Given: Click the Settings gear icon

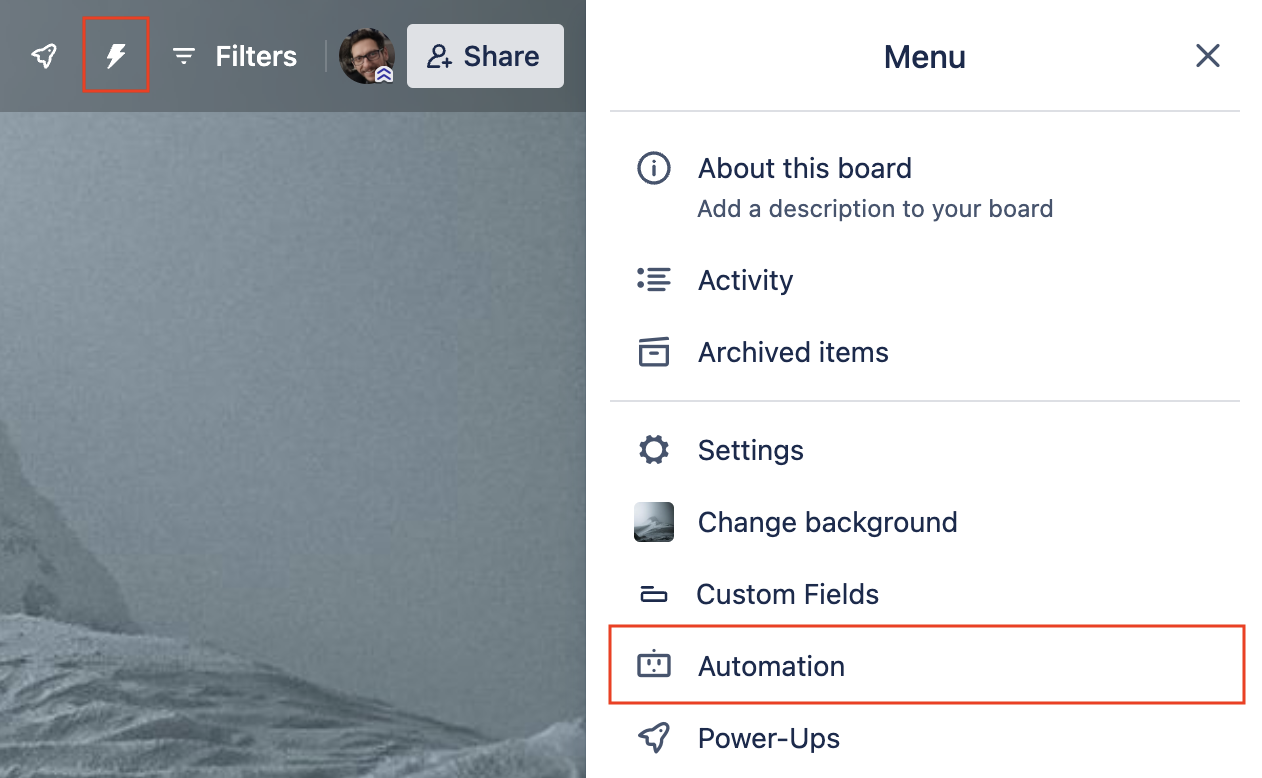Looking at the screenshot, I should tap(654, 450).
